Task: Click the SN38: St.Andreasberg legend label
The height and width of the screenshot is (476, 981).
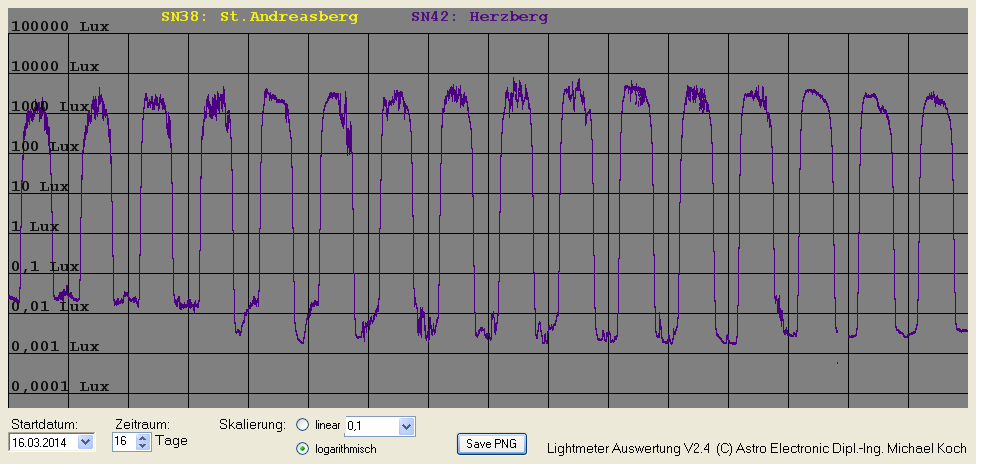Action: pos(260,18)
